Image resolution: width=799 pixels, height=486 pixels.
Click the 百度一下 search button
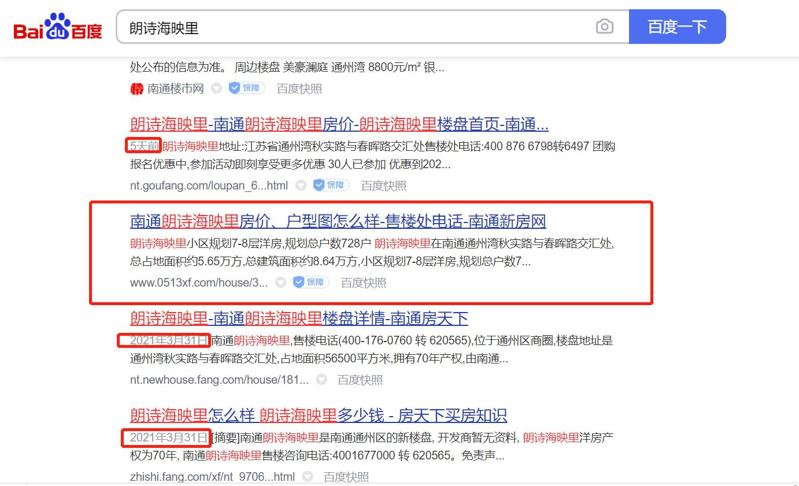click(x=677, y=26)
